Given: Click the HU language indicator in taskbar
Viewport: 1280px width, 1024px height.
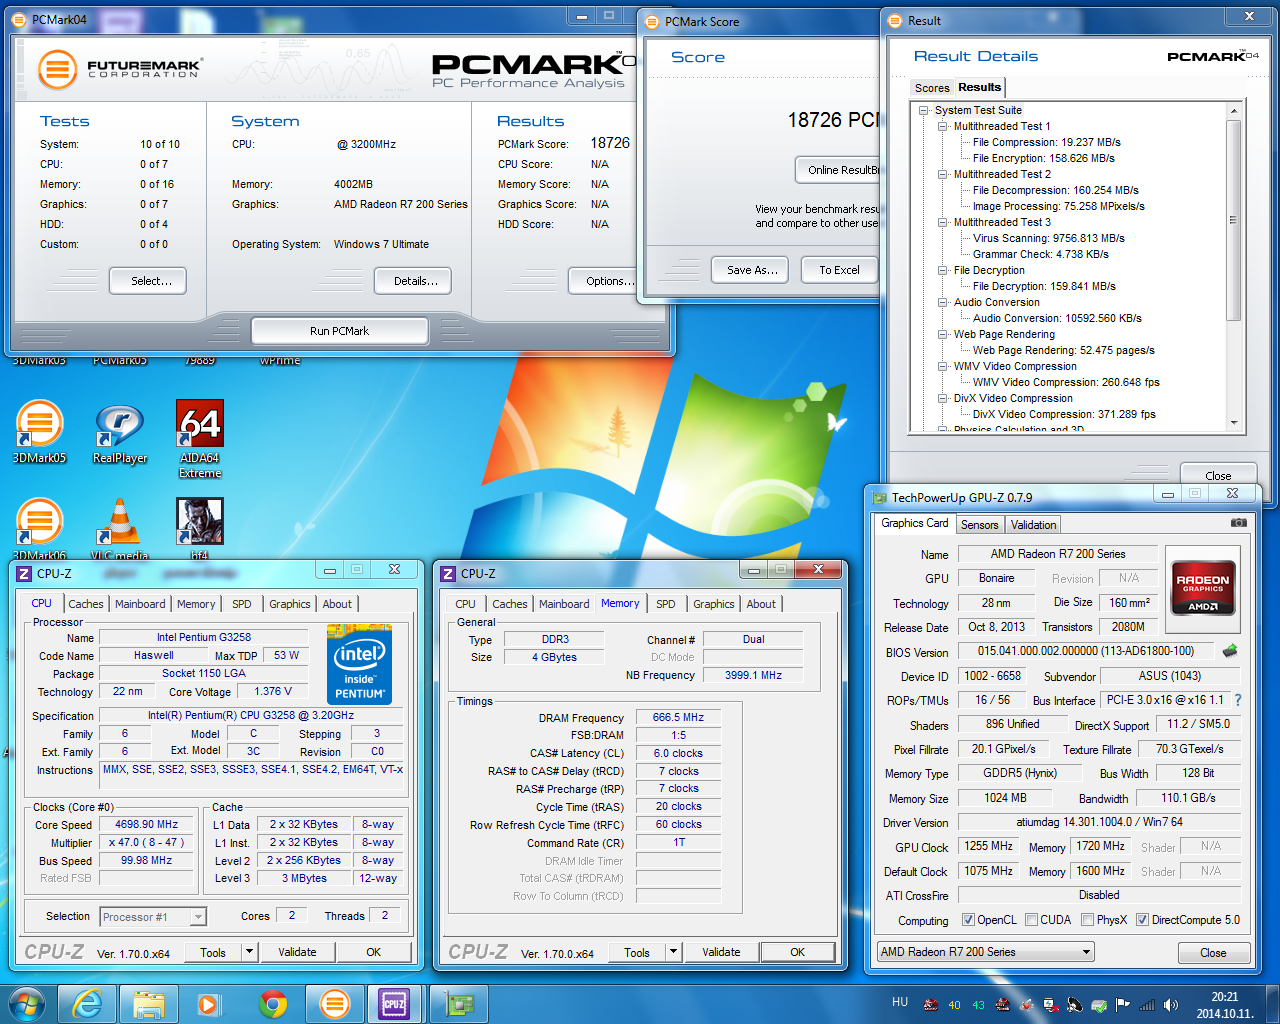Looking at the screenshot, I should 900,1002.
